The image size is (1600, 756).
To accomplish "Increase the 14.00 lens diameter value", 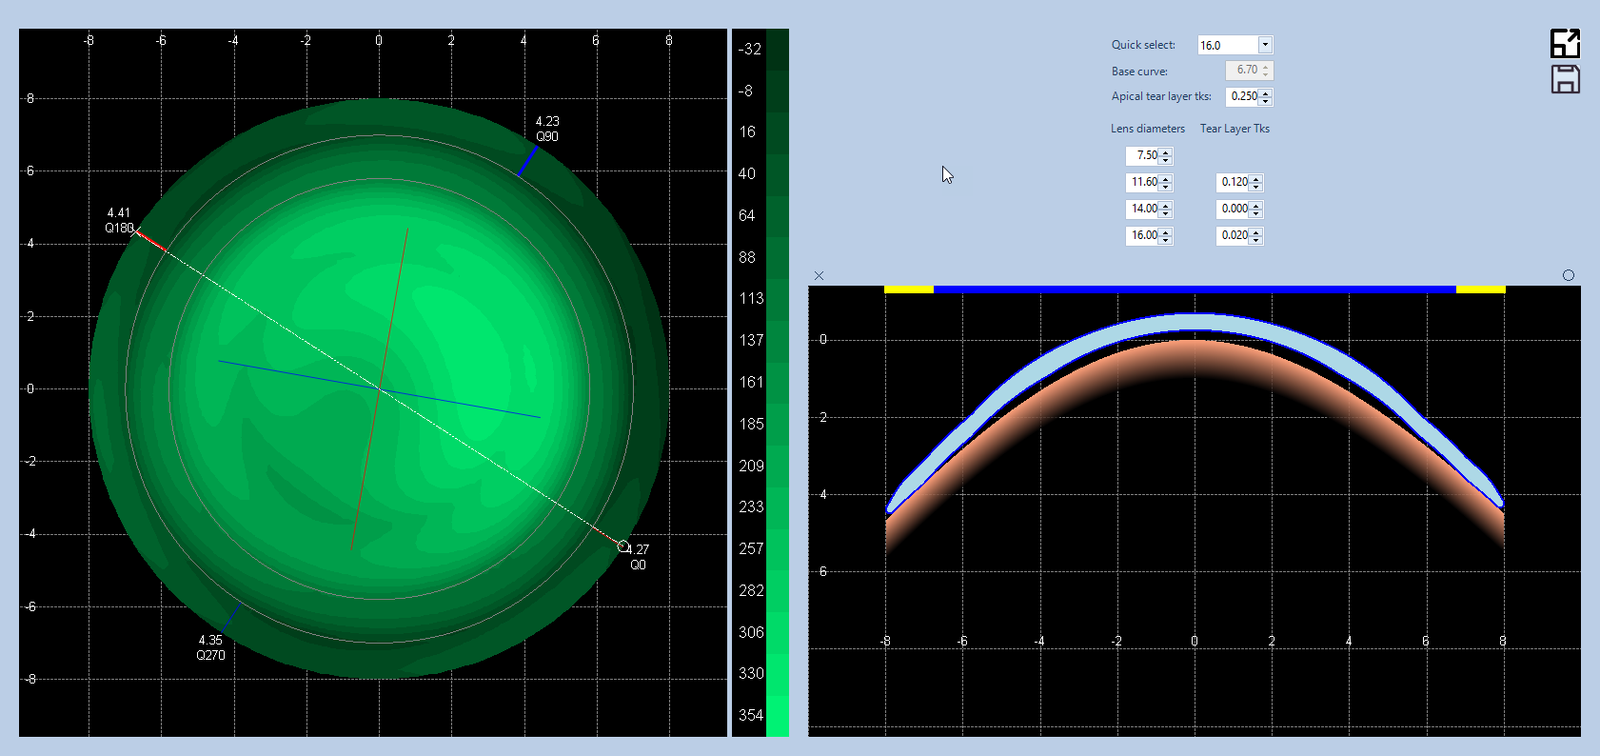I will click(1166, 205).
